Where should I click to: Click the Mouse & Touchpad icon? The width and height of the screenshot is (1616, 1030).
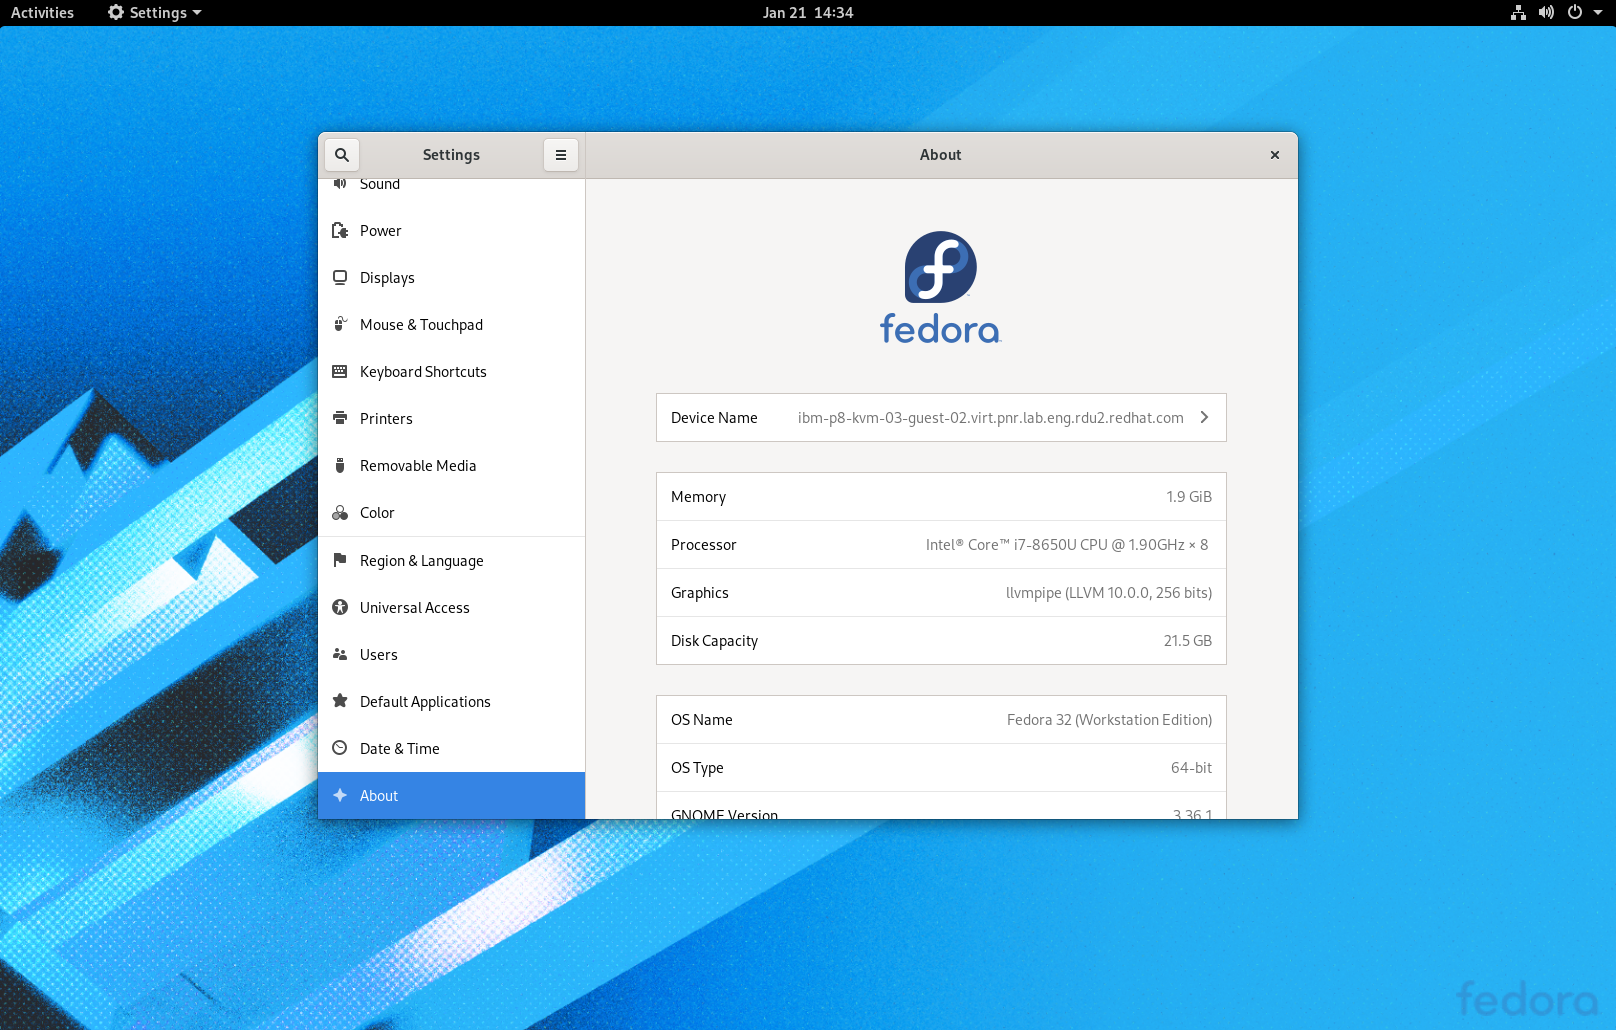(340, 325)
